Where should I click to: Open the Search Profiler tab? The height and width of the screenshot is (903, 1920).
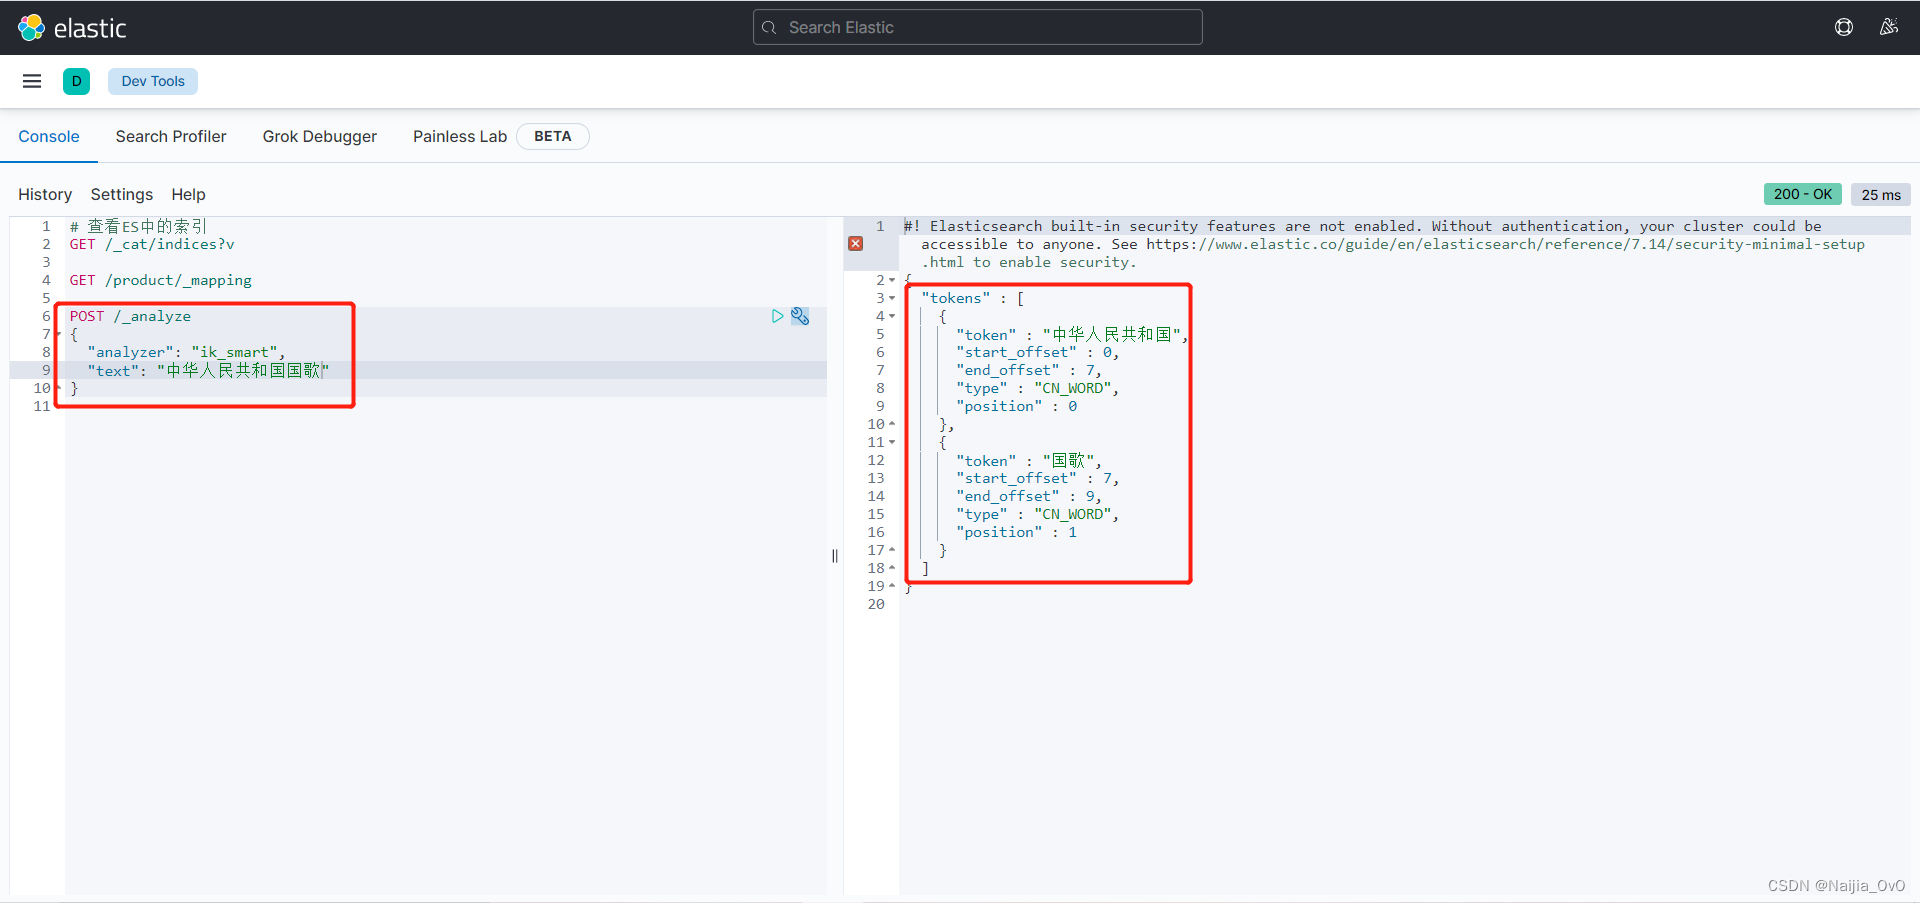point(171,136)
